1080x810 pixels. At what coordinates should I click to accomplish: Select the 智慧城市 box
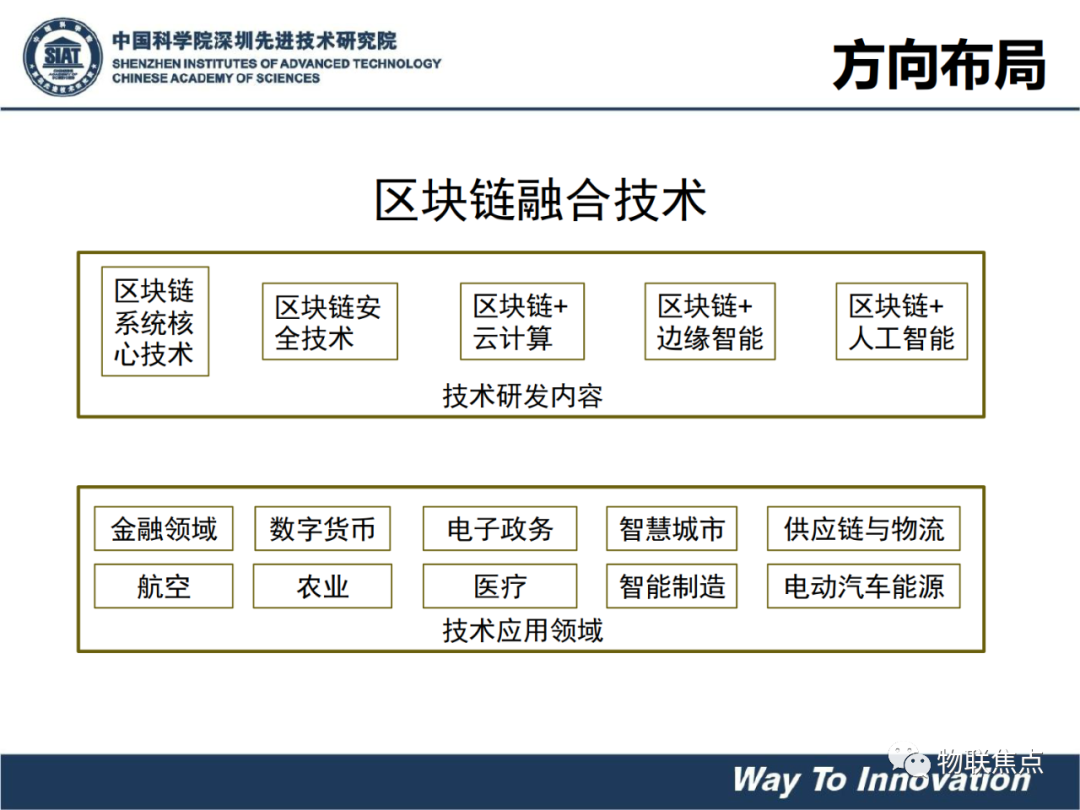tap(672, 529)
